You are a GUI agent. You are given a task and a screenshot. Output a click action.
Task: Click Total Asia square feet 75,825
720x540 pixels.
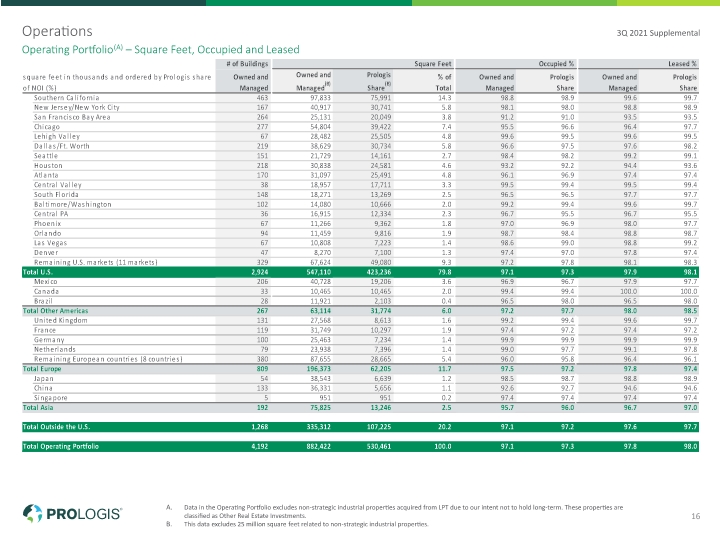tap(320, 407)
